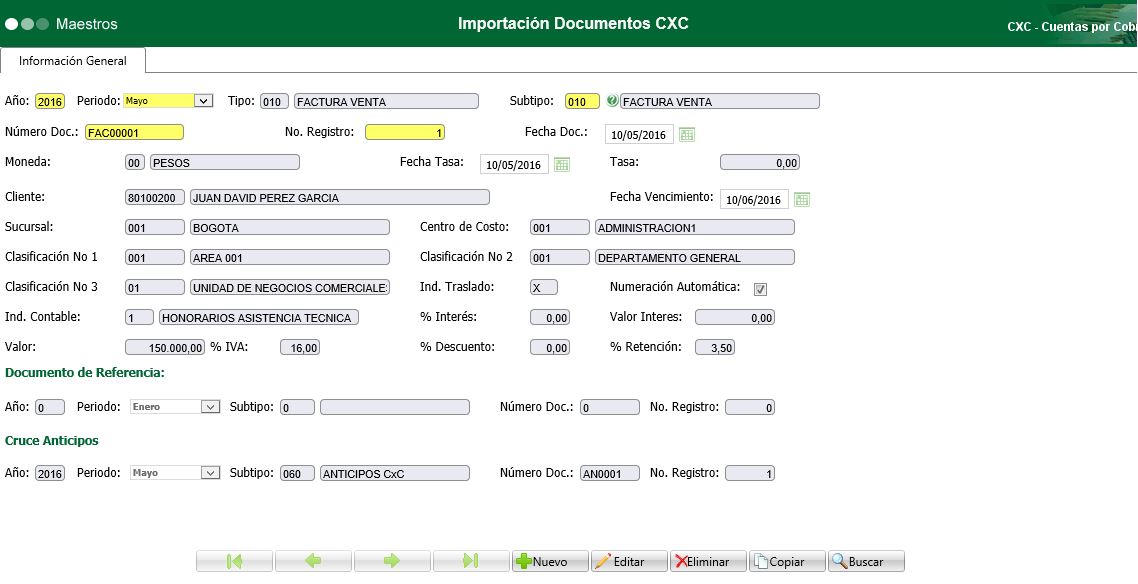Click the Centro de Costo ADMINISTRACION1 field

coord(695,228)
